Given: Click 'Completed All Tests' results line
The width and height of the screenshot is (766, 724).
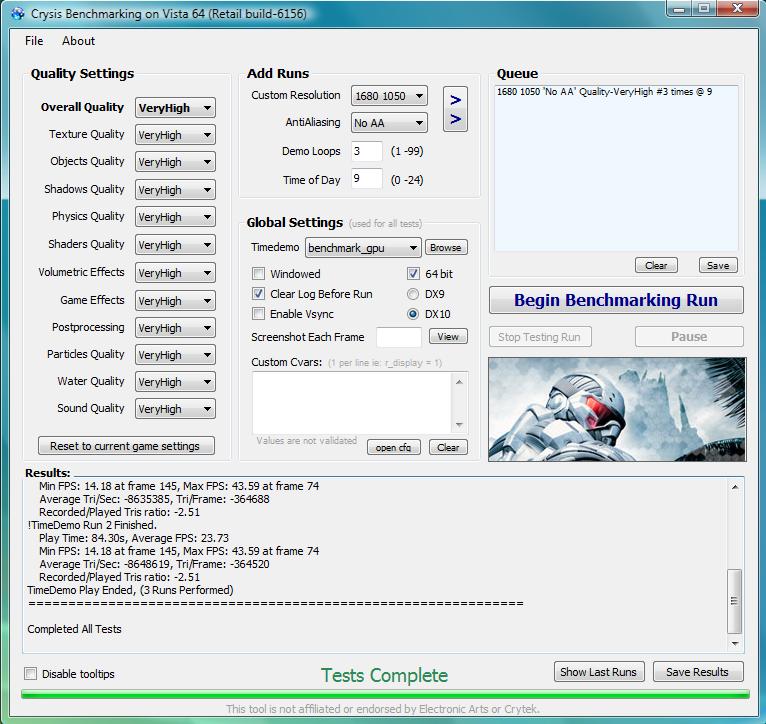Looking at the screenshot, I should click(74, 629).
